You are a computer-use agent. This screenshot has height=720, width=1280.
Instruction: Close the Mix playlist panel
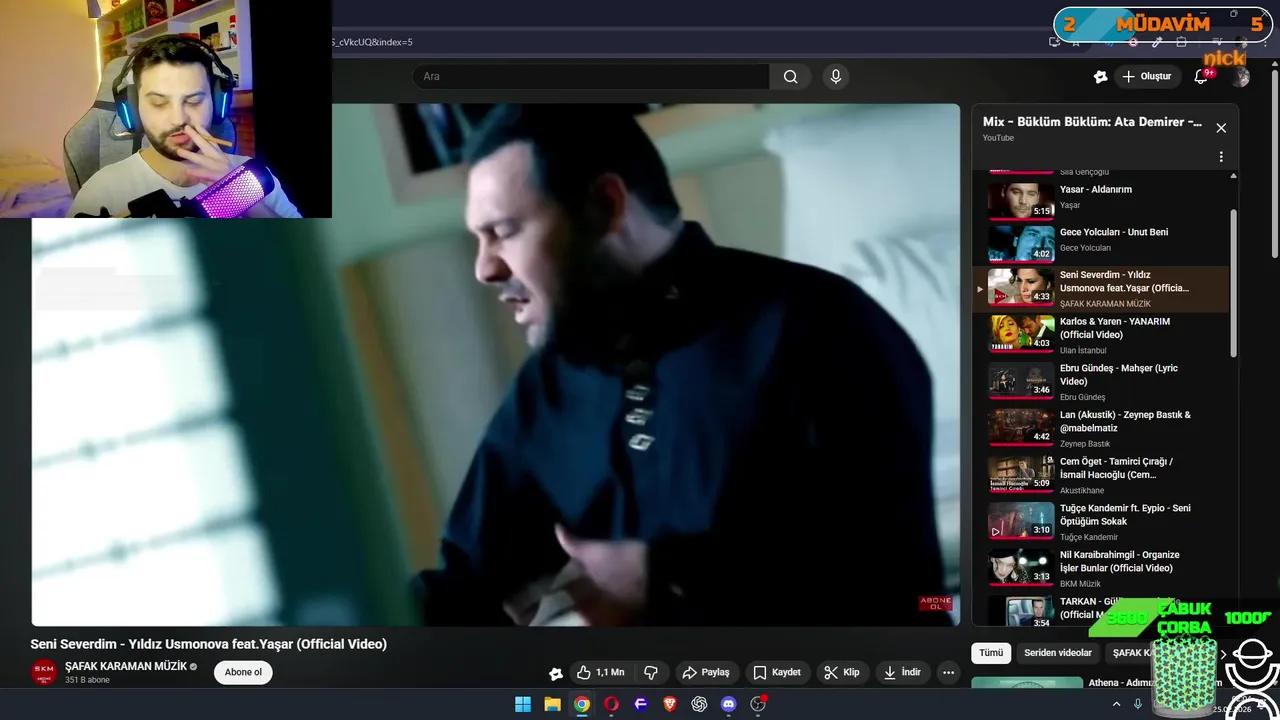[1221, 128]
